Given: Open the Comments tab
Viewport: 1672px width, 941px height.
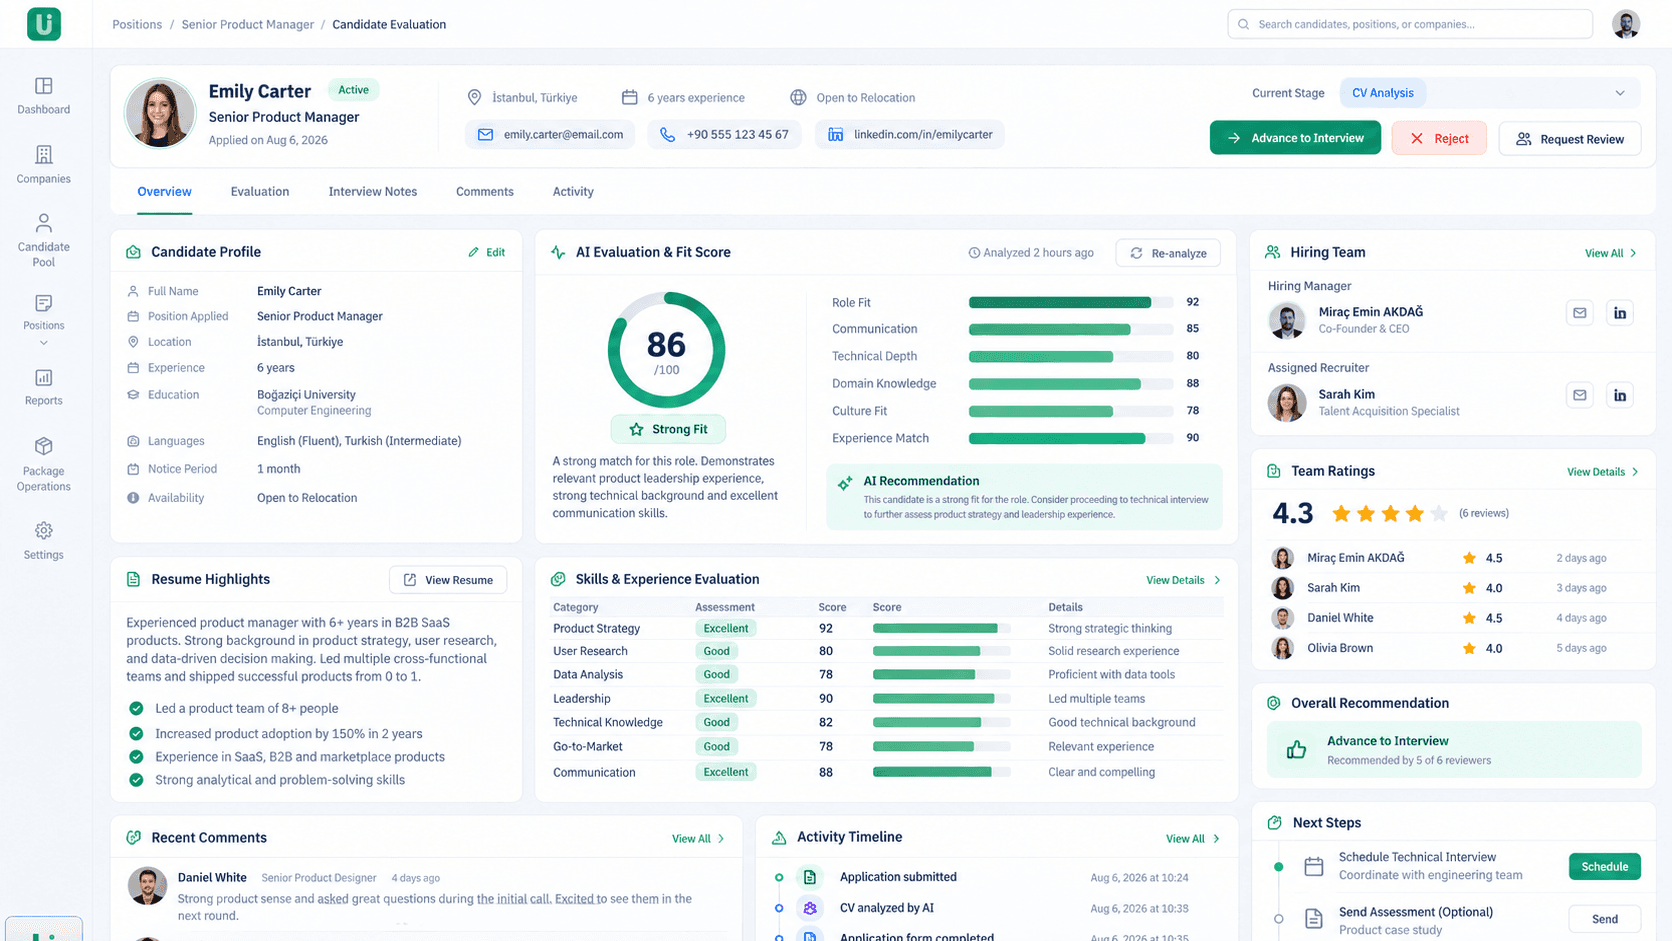Looking at the screenshot, I should 485,192.
